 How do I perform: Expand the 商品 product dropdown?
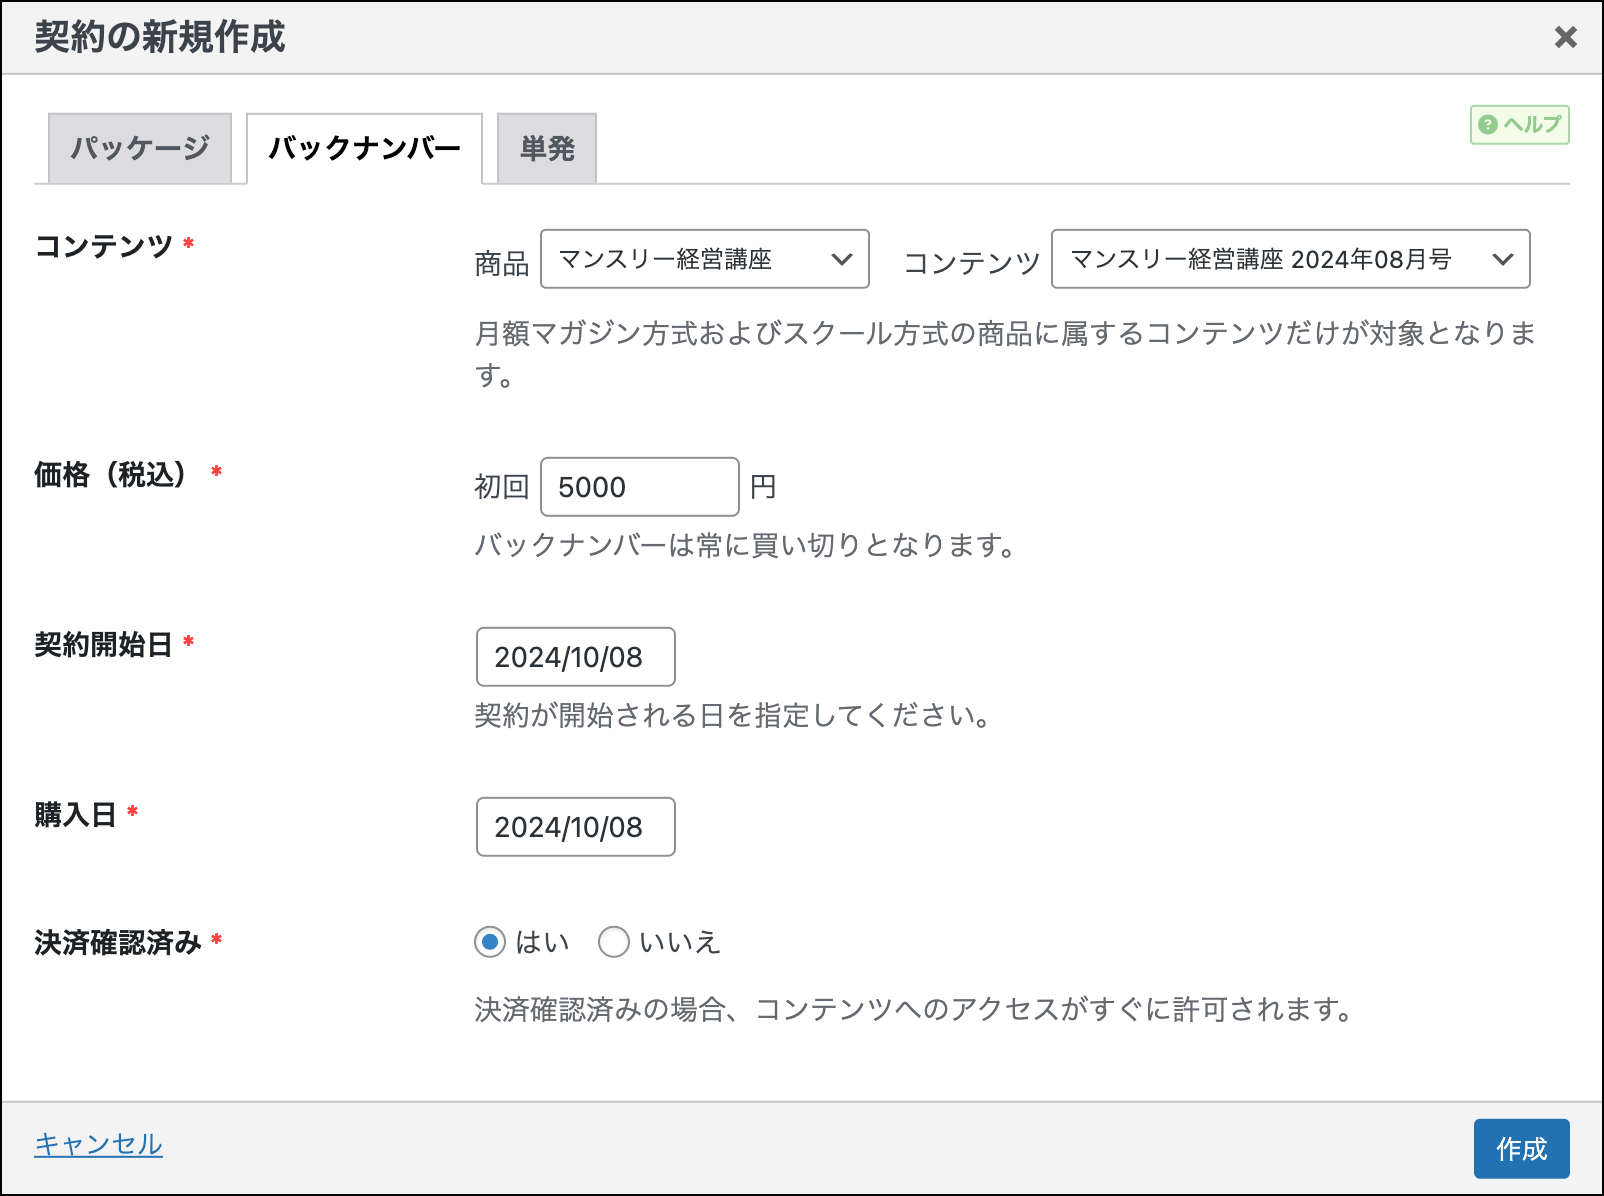click(x=704, y=260)
